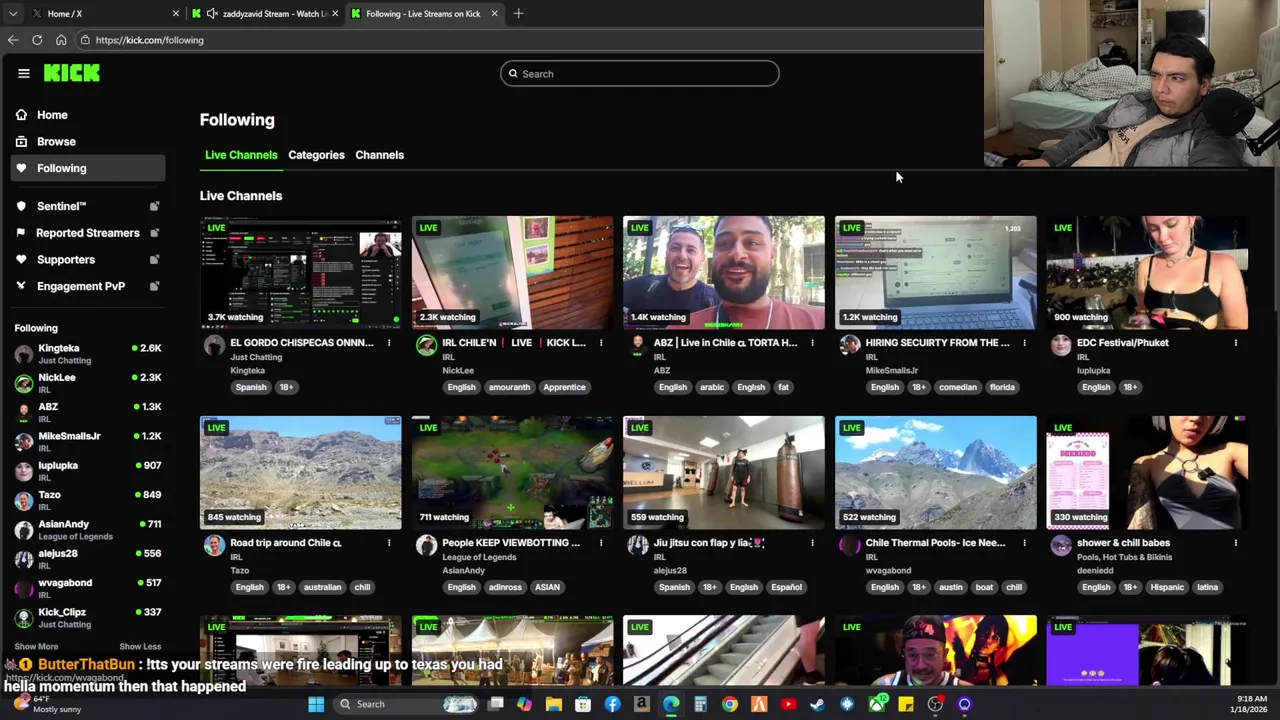
Task: Click the browser back arrow
Action: coord(13,40)
